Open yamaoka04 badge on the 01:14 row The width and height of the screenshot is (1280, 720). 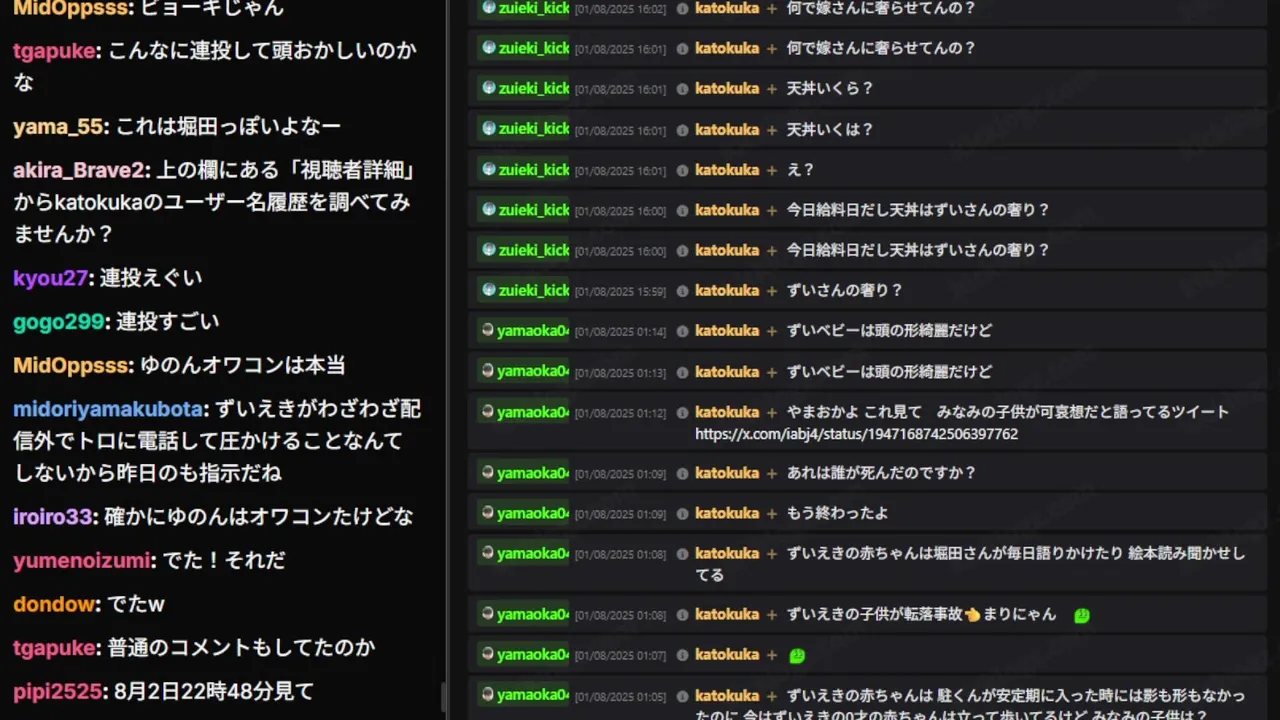click(523, 331)
